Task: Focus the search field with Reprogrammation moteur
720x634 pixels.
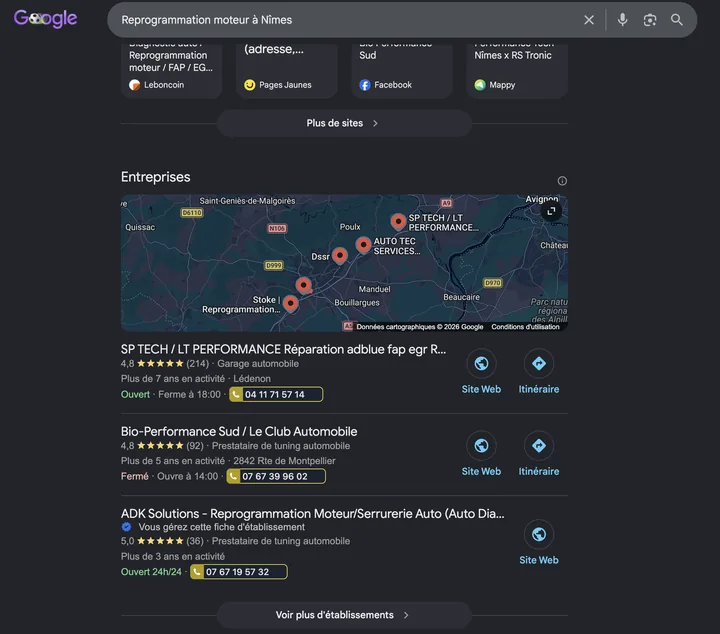Action: [344, 20]
